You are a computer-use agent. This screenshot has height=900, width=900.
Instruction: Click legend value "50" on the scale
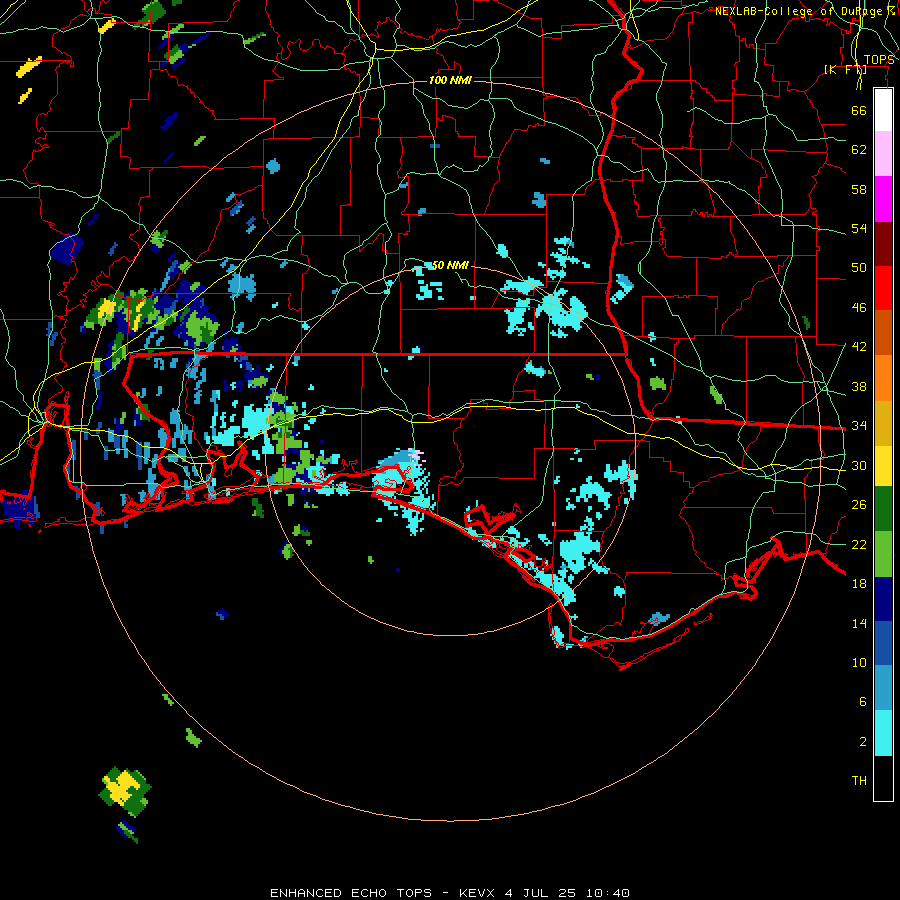pos(859,268)
